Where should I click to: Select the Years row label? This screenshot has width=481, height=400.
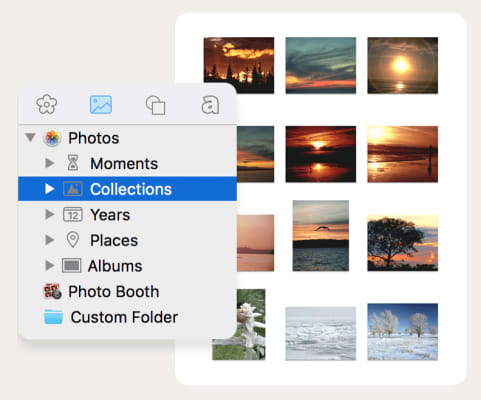(110, 215)
